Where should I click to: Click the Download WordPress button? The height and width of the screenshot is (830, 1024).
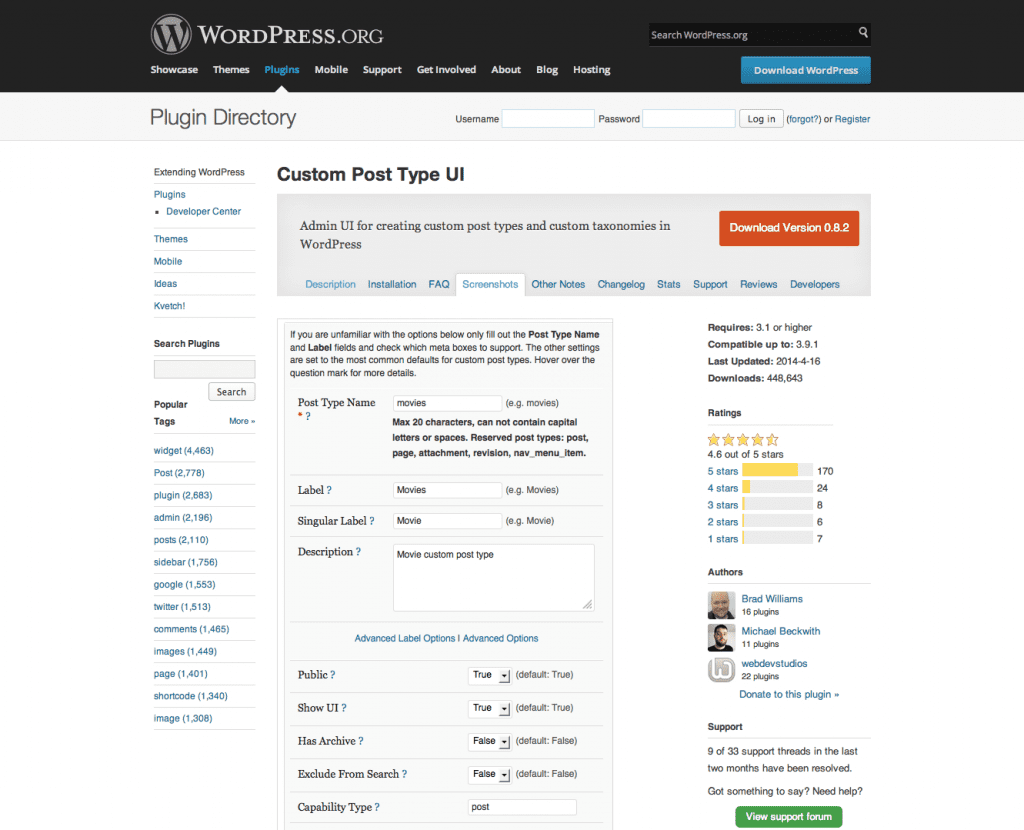[805, 70]
